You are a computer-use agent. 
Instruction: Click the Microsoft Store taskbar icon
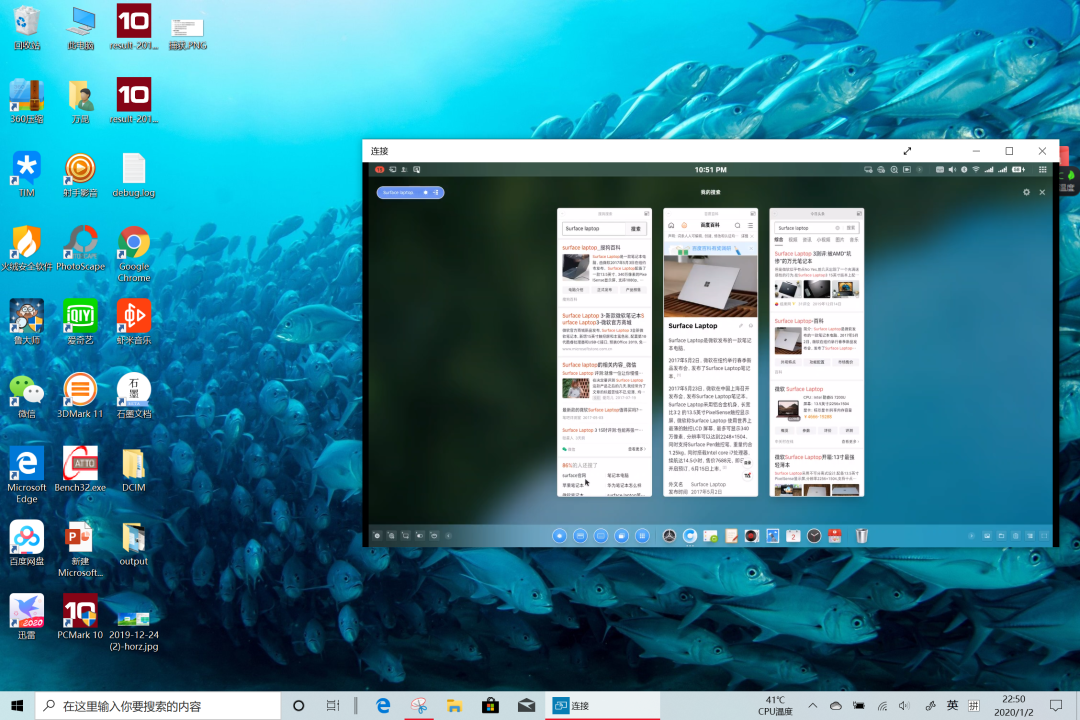coord(490,705)
